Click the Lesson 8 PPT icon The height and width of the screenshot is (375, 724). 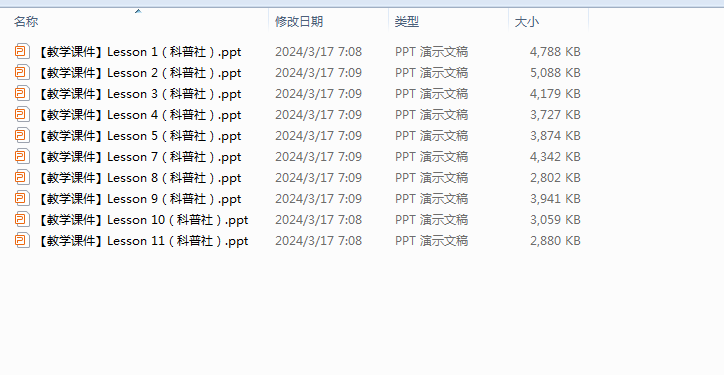pos(22,178)
